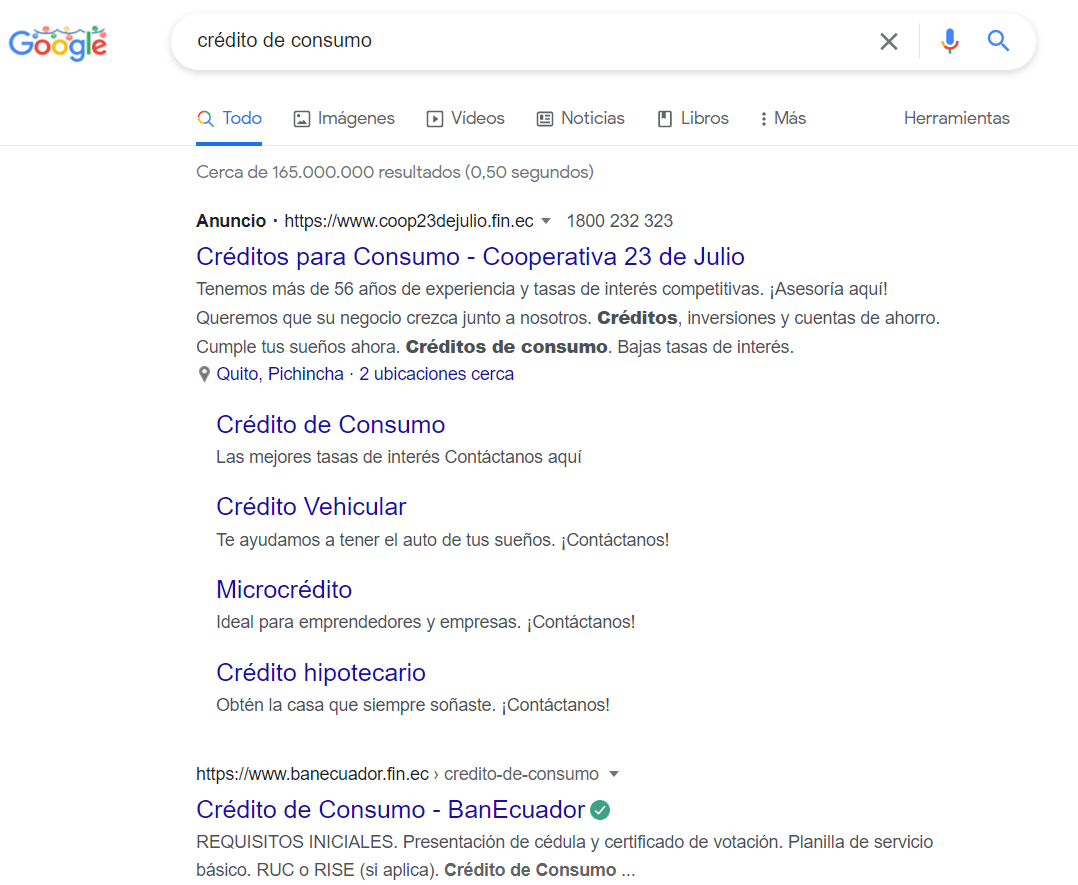The image size is (1078, 885).
Task: Start voice search with the microphone icon
Action: pos(949,41)
